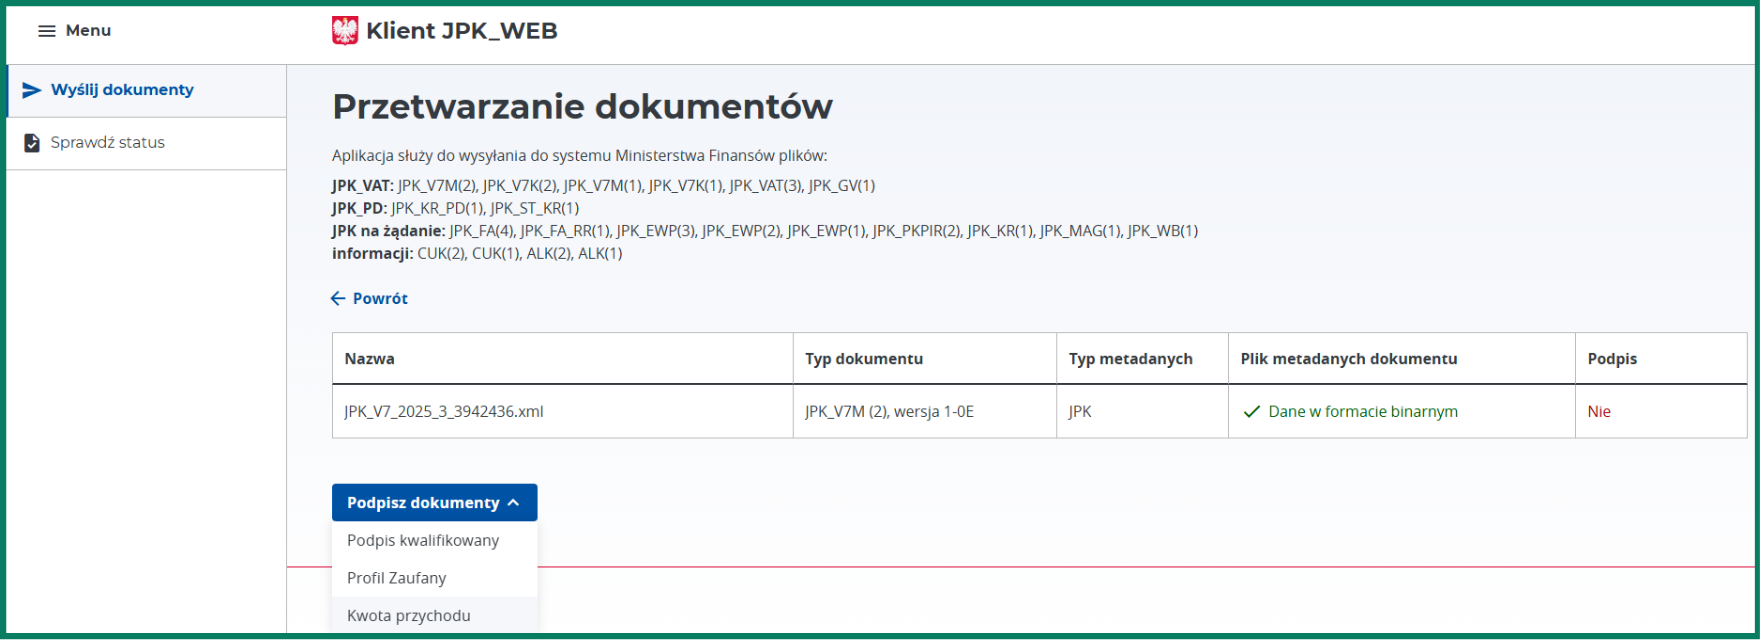Choose Profil Zaufany signing option
The height and width of the screenshot is (641, 1763).
(434, 578)
